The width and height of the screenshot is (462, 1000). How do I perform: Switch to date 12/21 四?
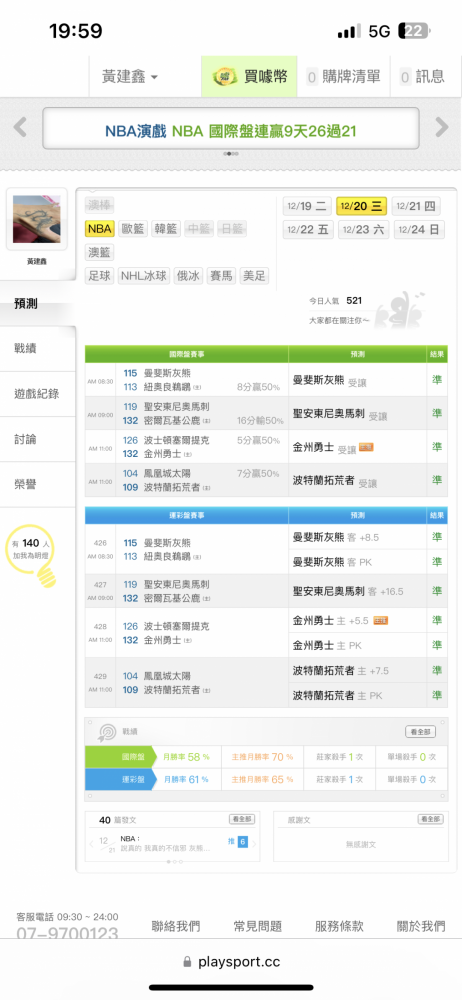(x=417, y=206)
